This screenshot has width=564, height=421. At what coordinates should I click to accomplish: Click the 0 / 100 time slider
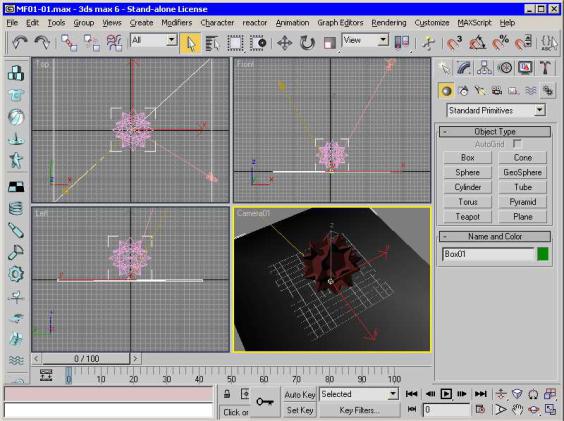pyautogui.click(x=86, y=359)
